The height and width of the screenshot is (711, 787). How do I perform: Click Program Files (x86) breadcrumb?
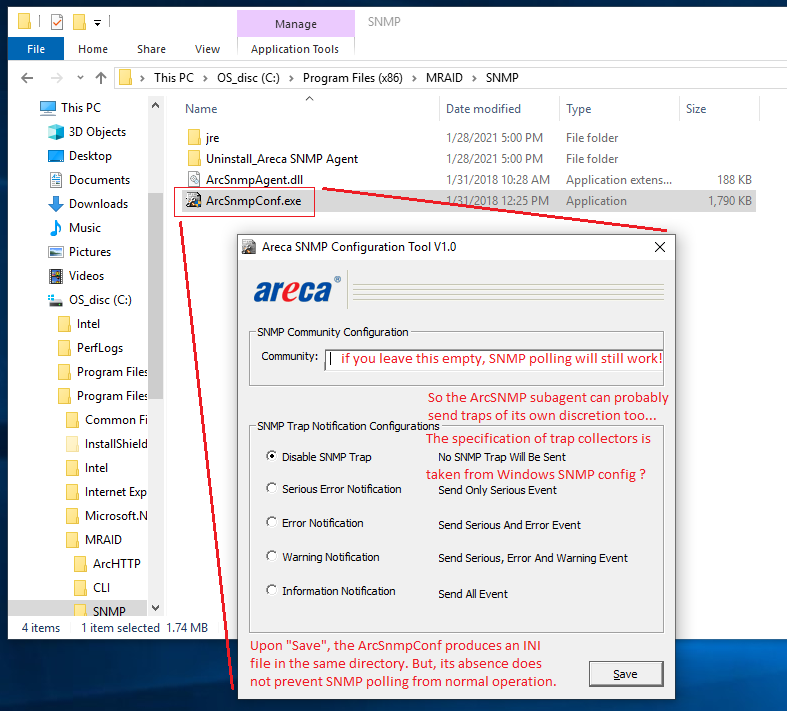tap(352, 78)
